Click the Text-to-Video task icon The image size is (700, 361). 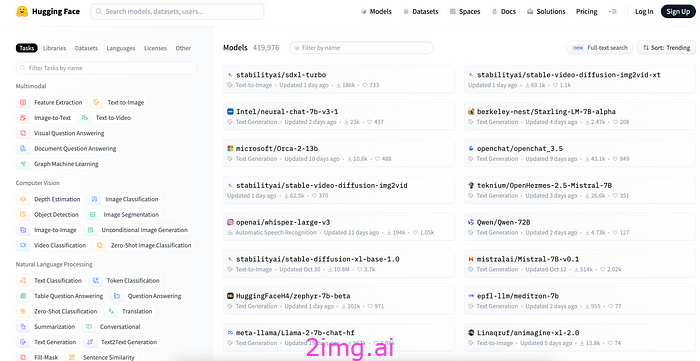[x=84, y=118]
